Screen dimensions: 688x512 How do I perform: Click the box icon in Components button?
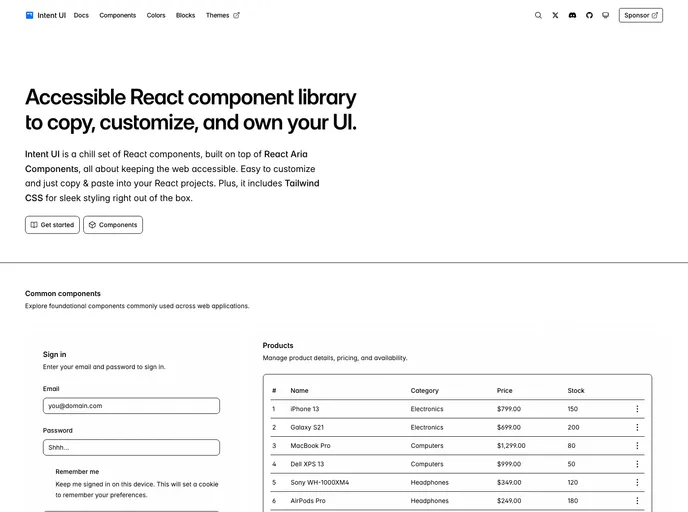point(92,225)
